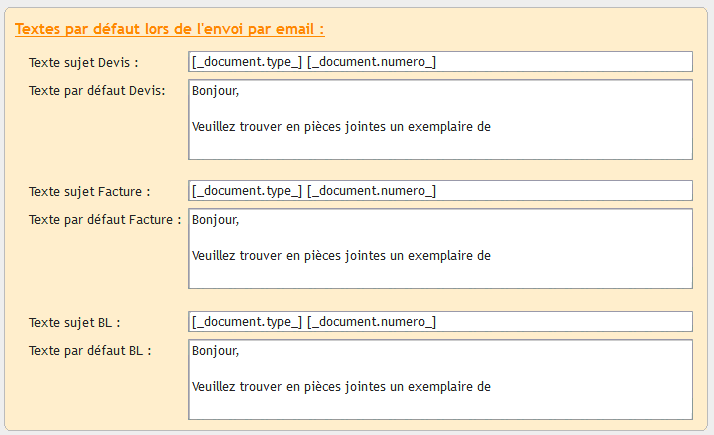Screen dimensions: 714x435
Task: Select the 'Texte sujet Facture :' label
Action: click(x=90, y=191)
